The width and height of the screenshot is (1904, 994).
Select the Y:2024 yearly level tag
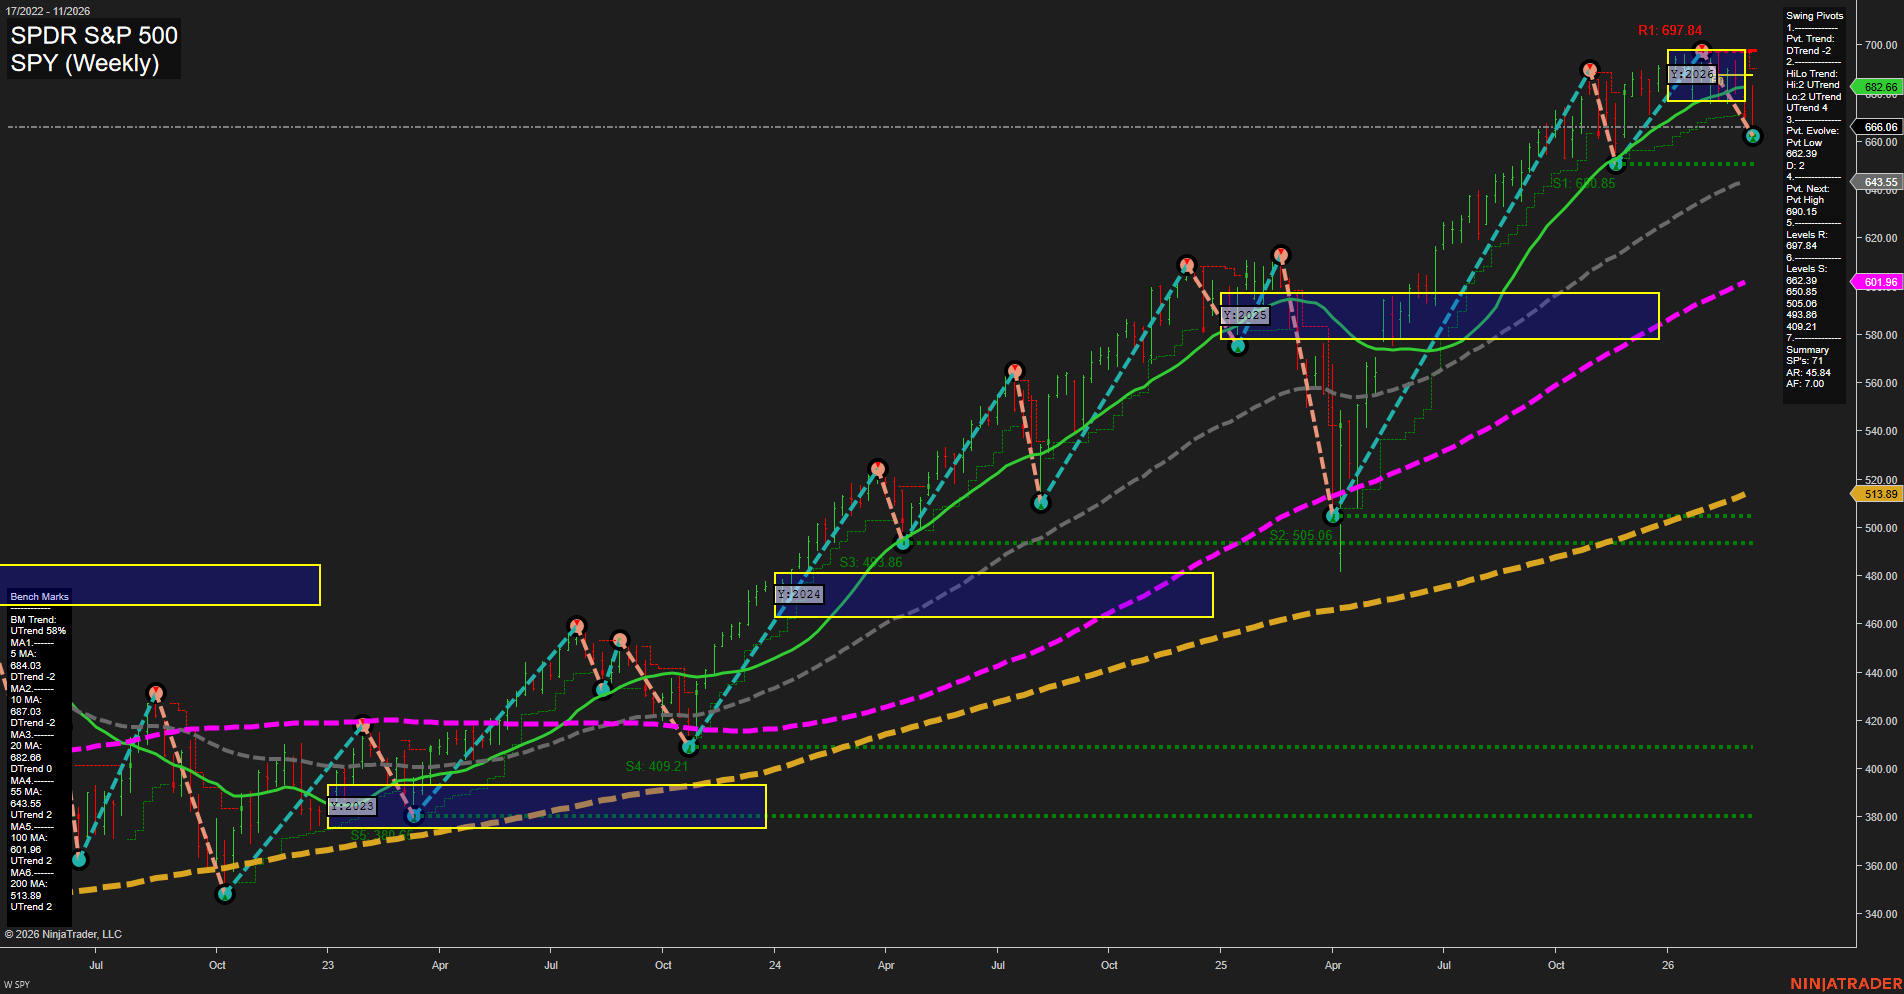click(799, 594)
